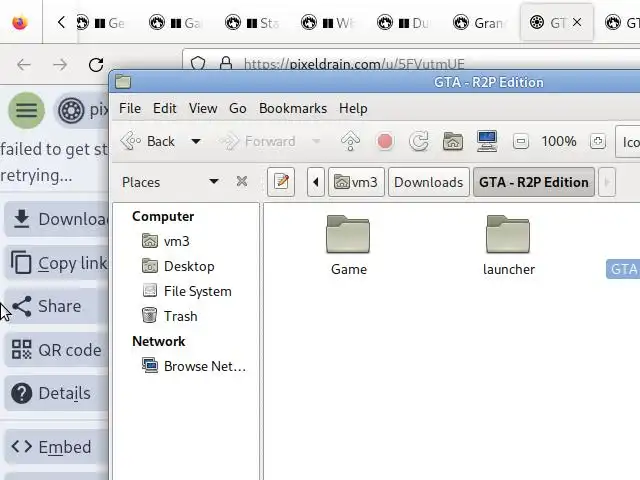Image resolution: width=640 pixels, height=480 pixels.
Task: Expand the Forward history dropdown arrow
Action: (x=316, y=141)
